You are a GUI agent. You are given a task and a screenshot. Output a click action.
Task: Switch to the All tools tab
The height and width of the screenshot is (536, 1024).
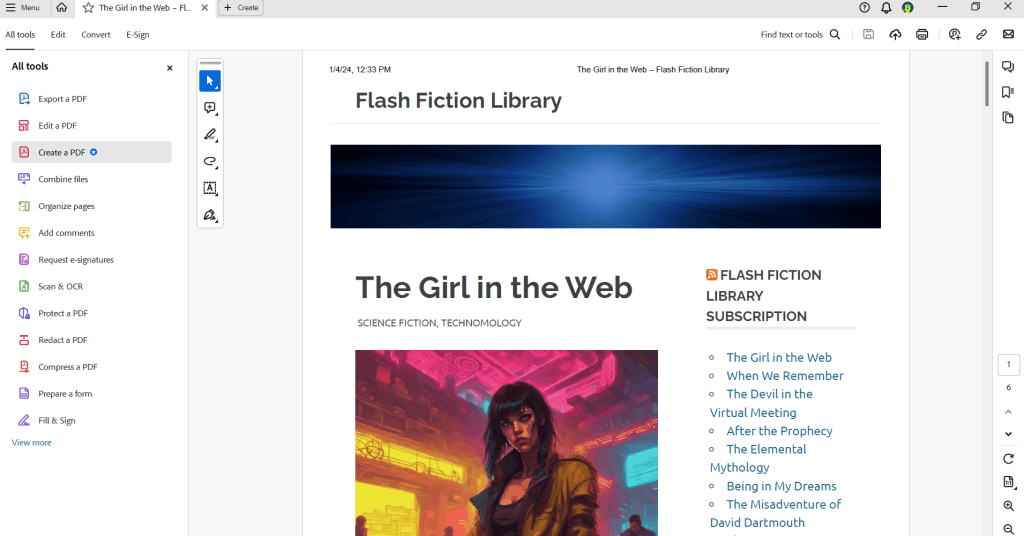[20, 35]
